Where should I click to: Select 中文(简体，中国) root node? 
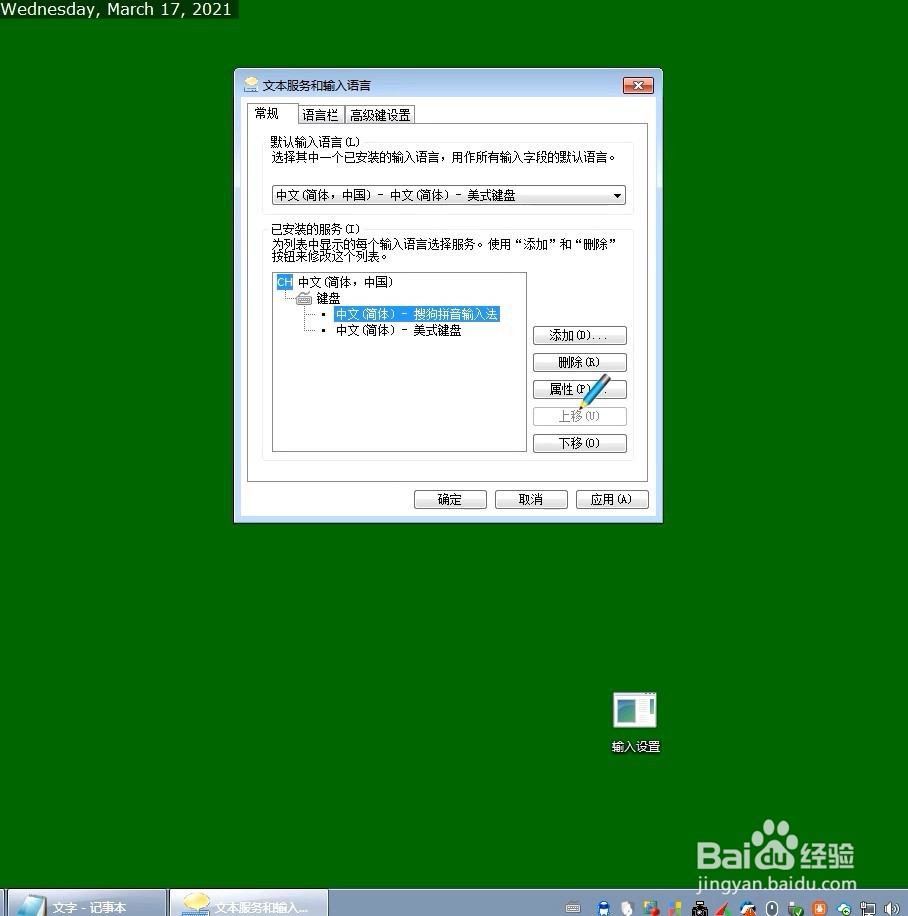345,282
